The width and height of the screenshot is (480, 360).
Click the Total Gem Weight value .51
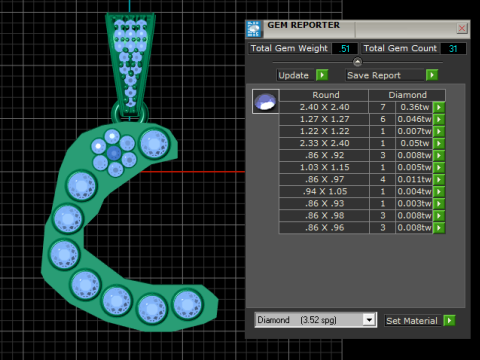(x=345, y=49)
